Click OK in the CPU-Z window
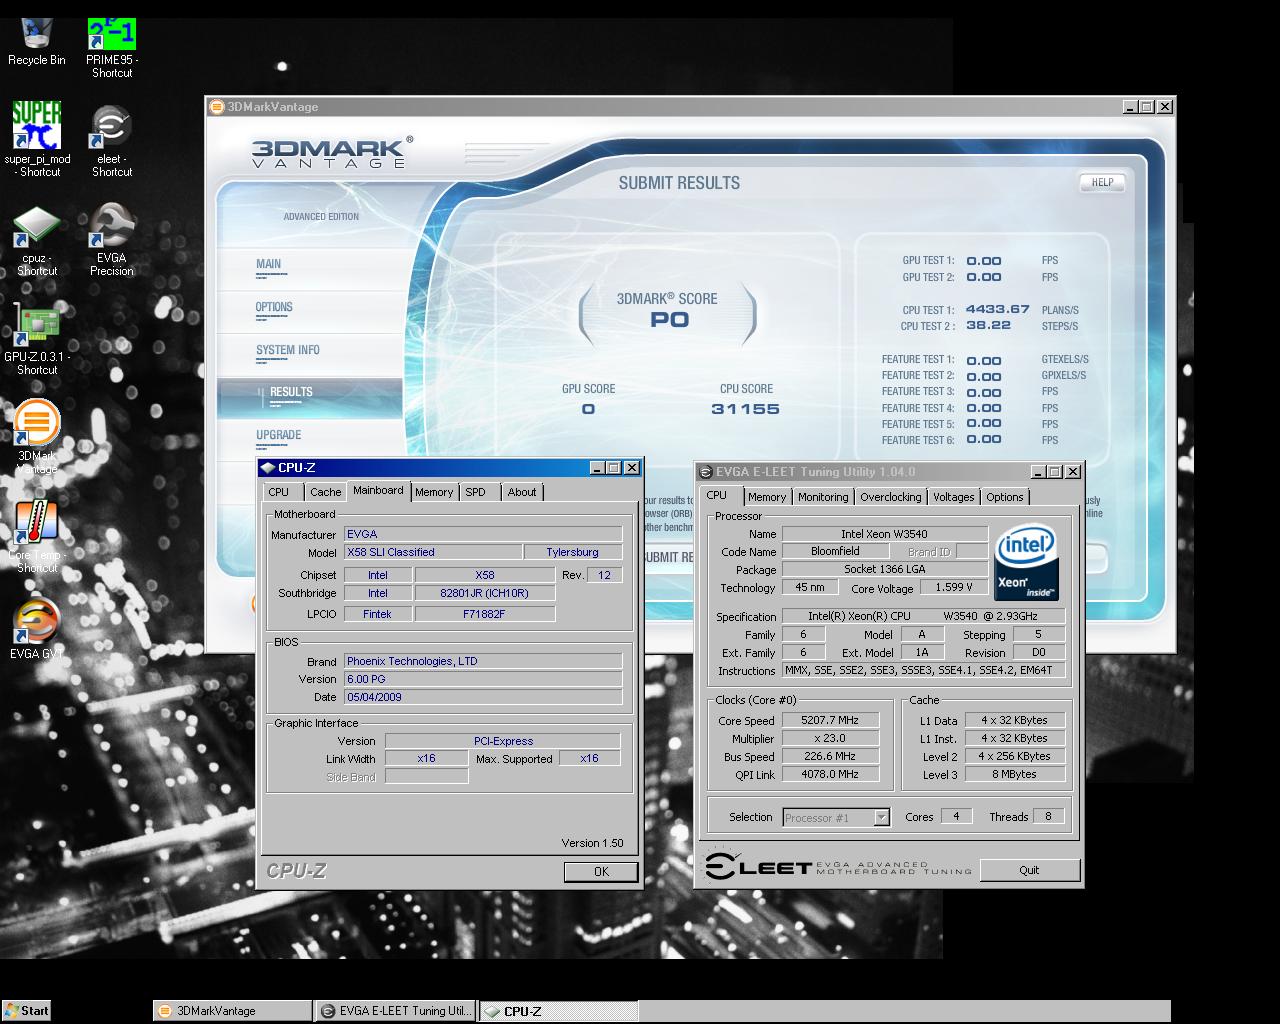 pyautogui.click(x=601, y=872)
